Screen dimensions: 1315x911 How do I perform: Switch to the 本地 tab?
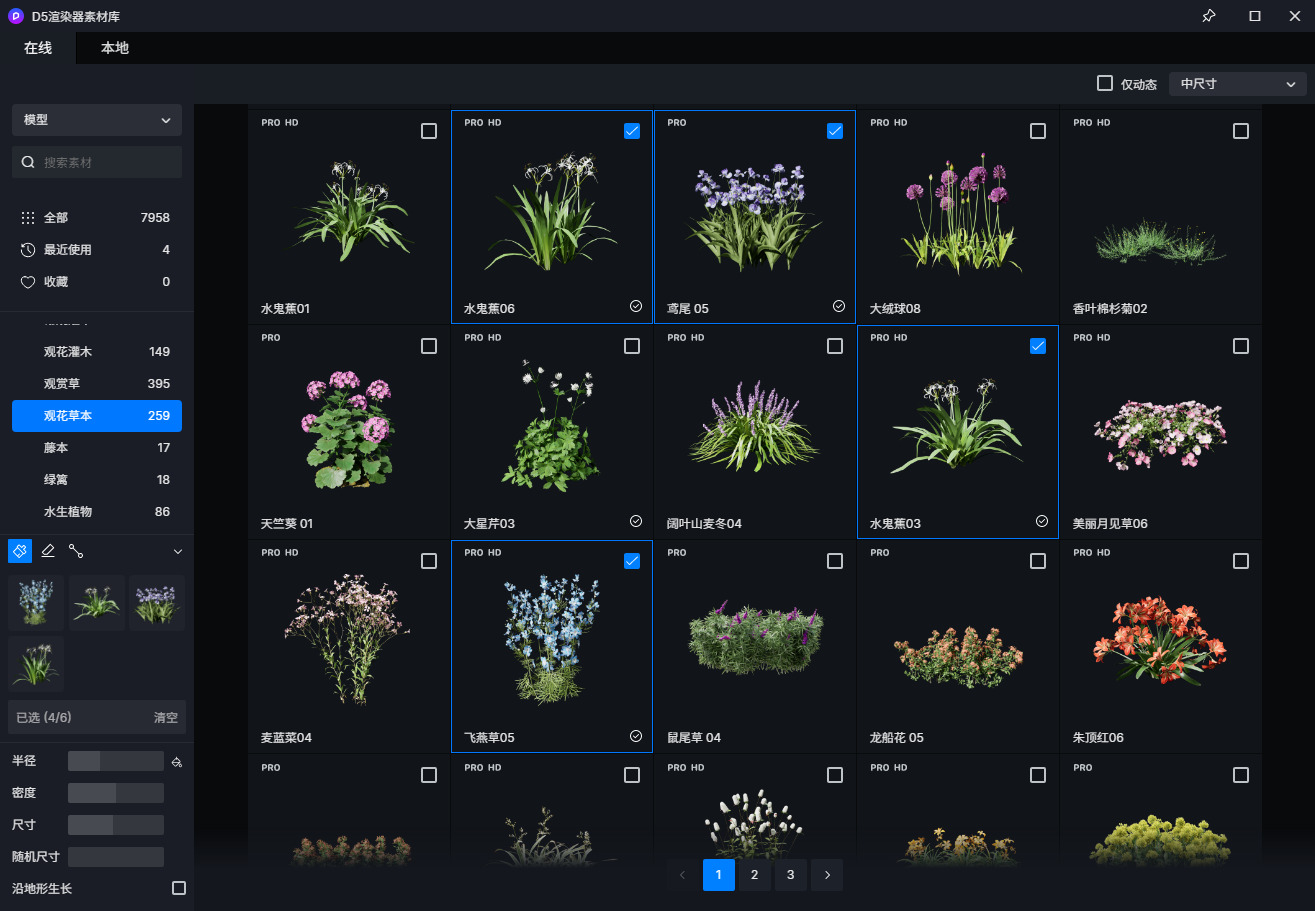tap(115, 48)
